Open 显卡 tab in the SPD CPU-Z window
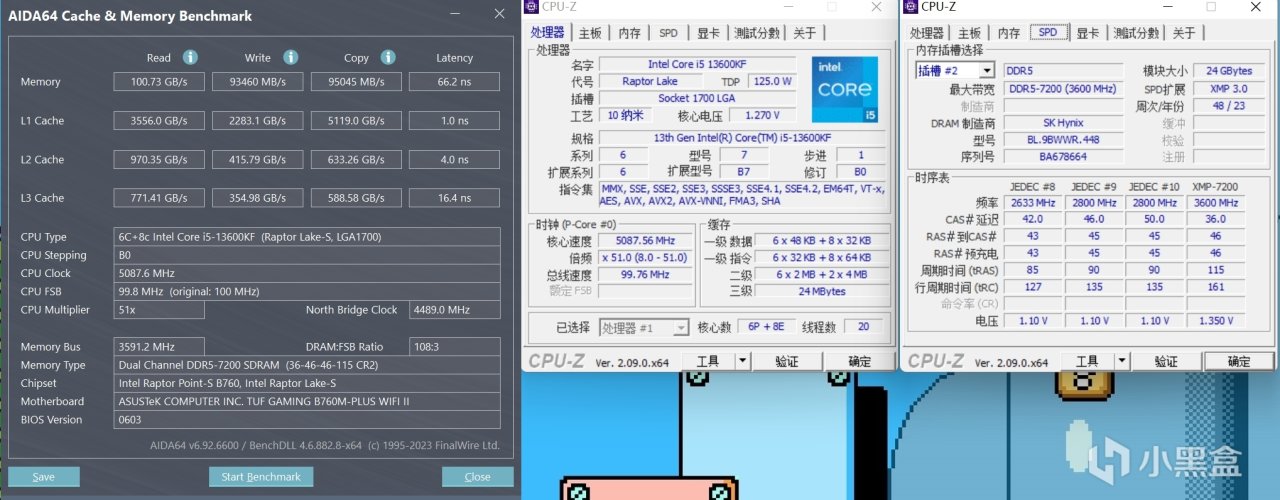 pos(1087,33)
